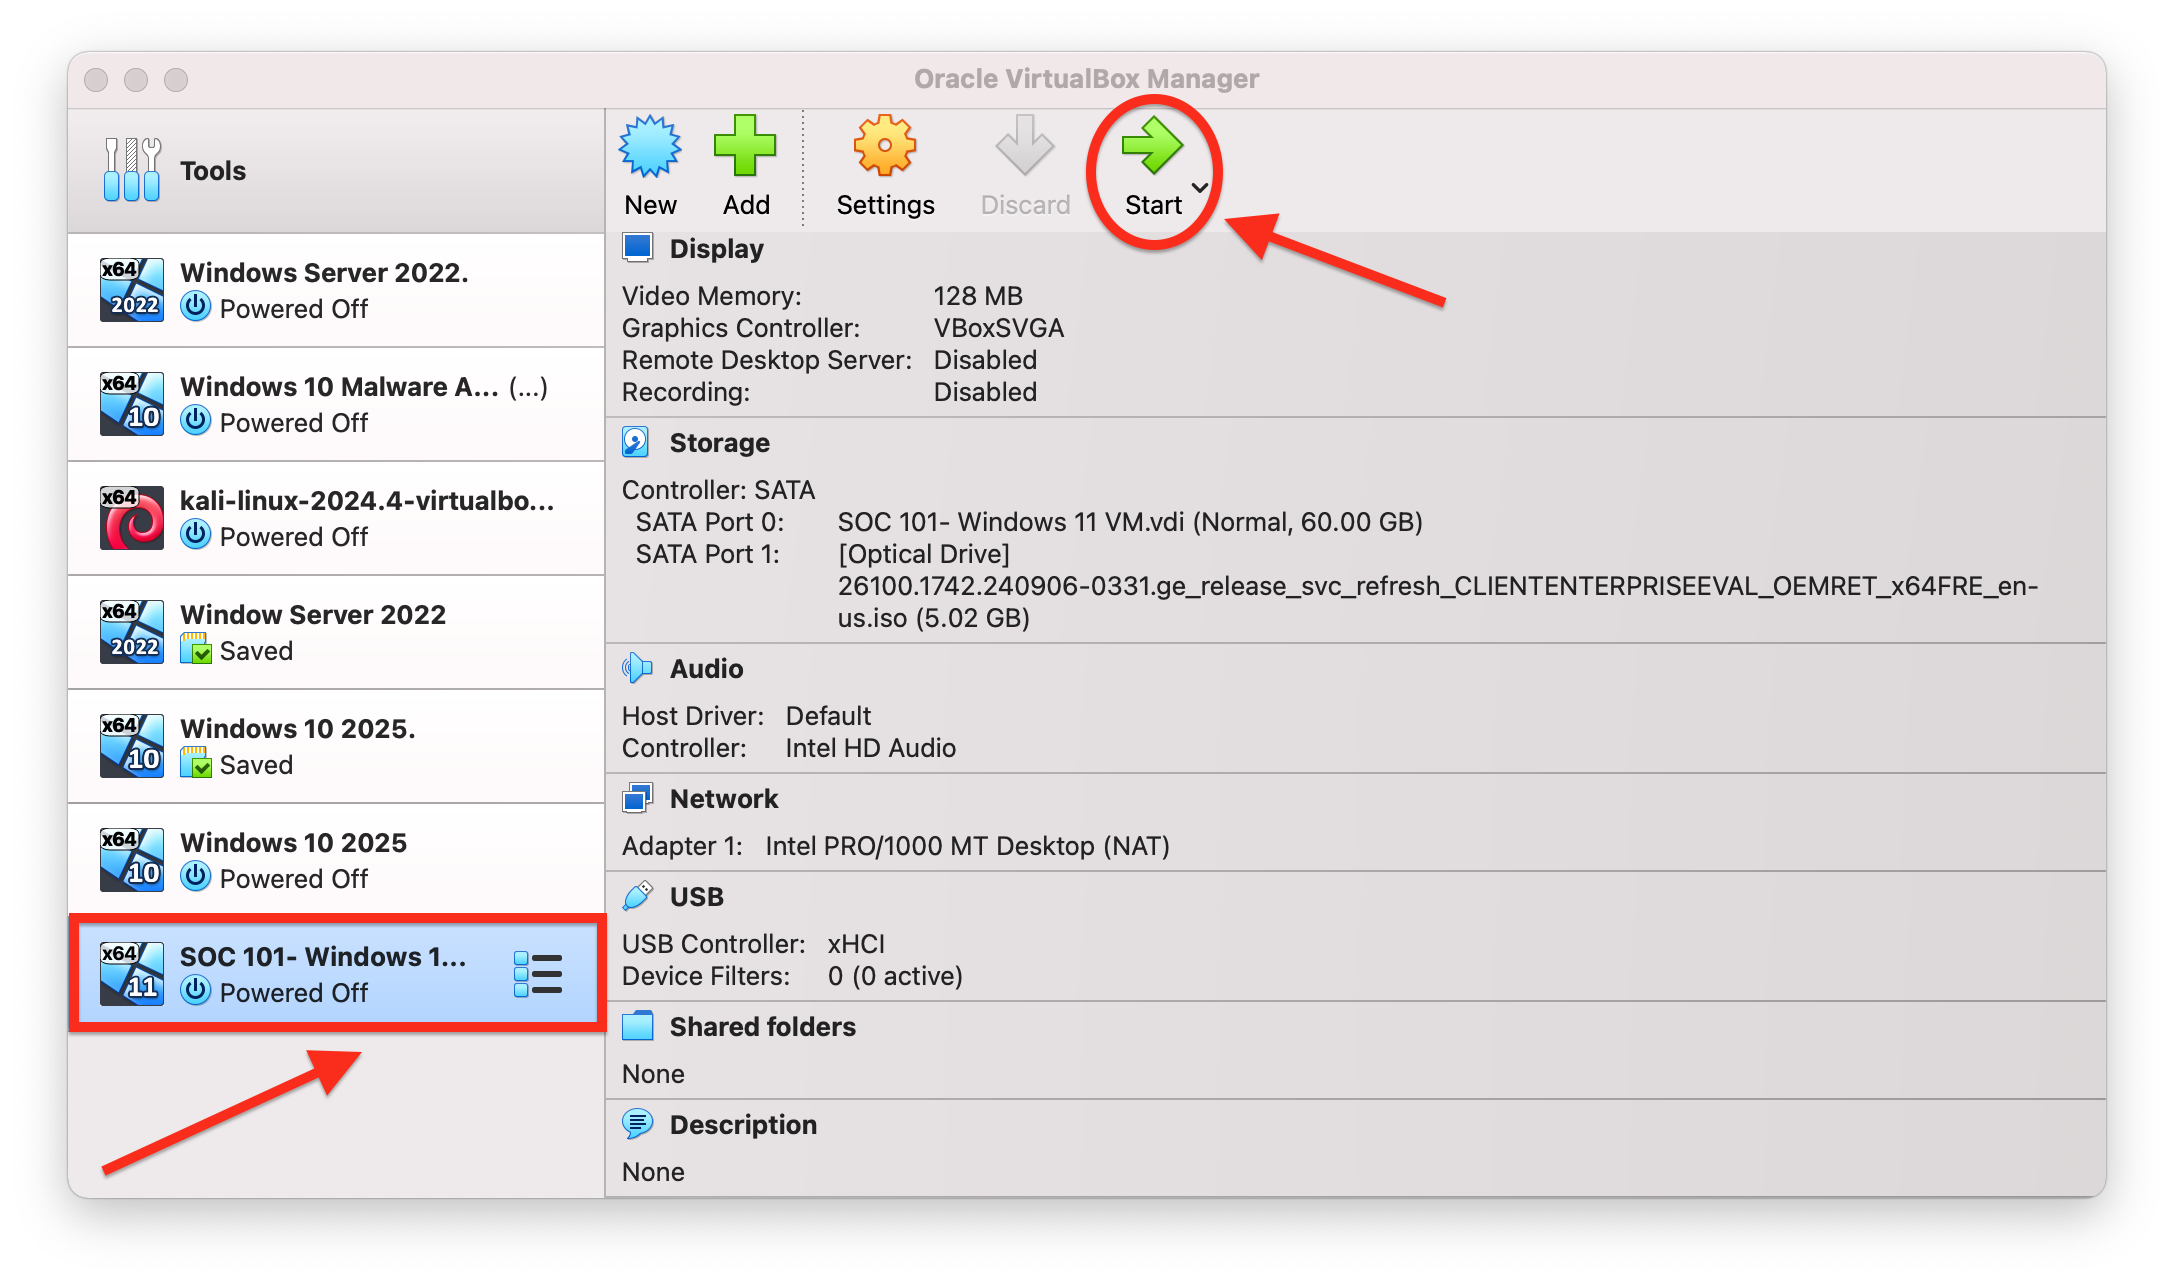This screenshot has height=1282, width=2174.
Task: Click the Window Server 2022 saved OS icon
Action: coord(132,632)
